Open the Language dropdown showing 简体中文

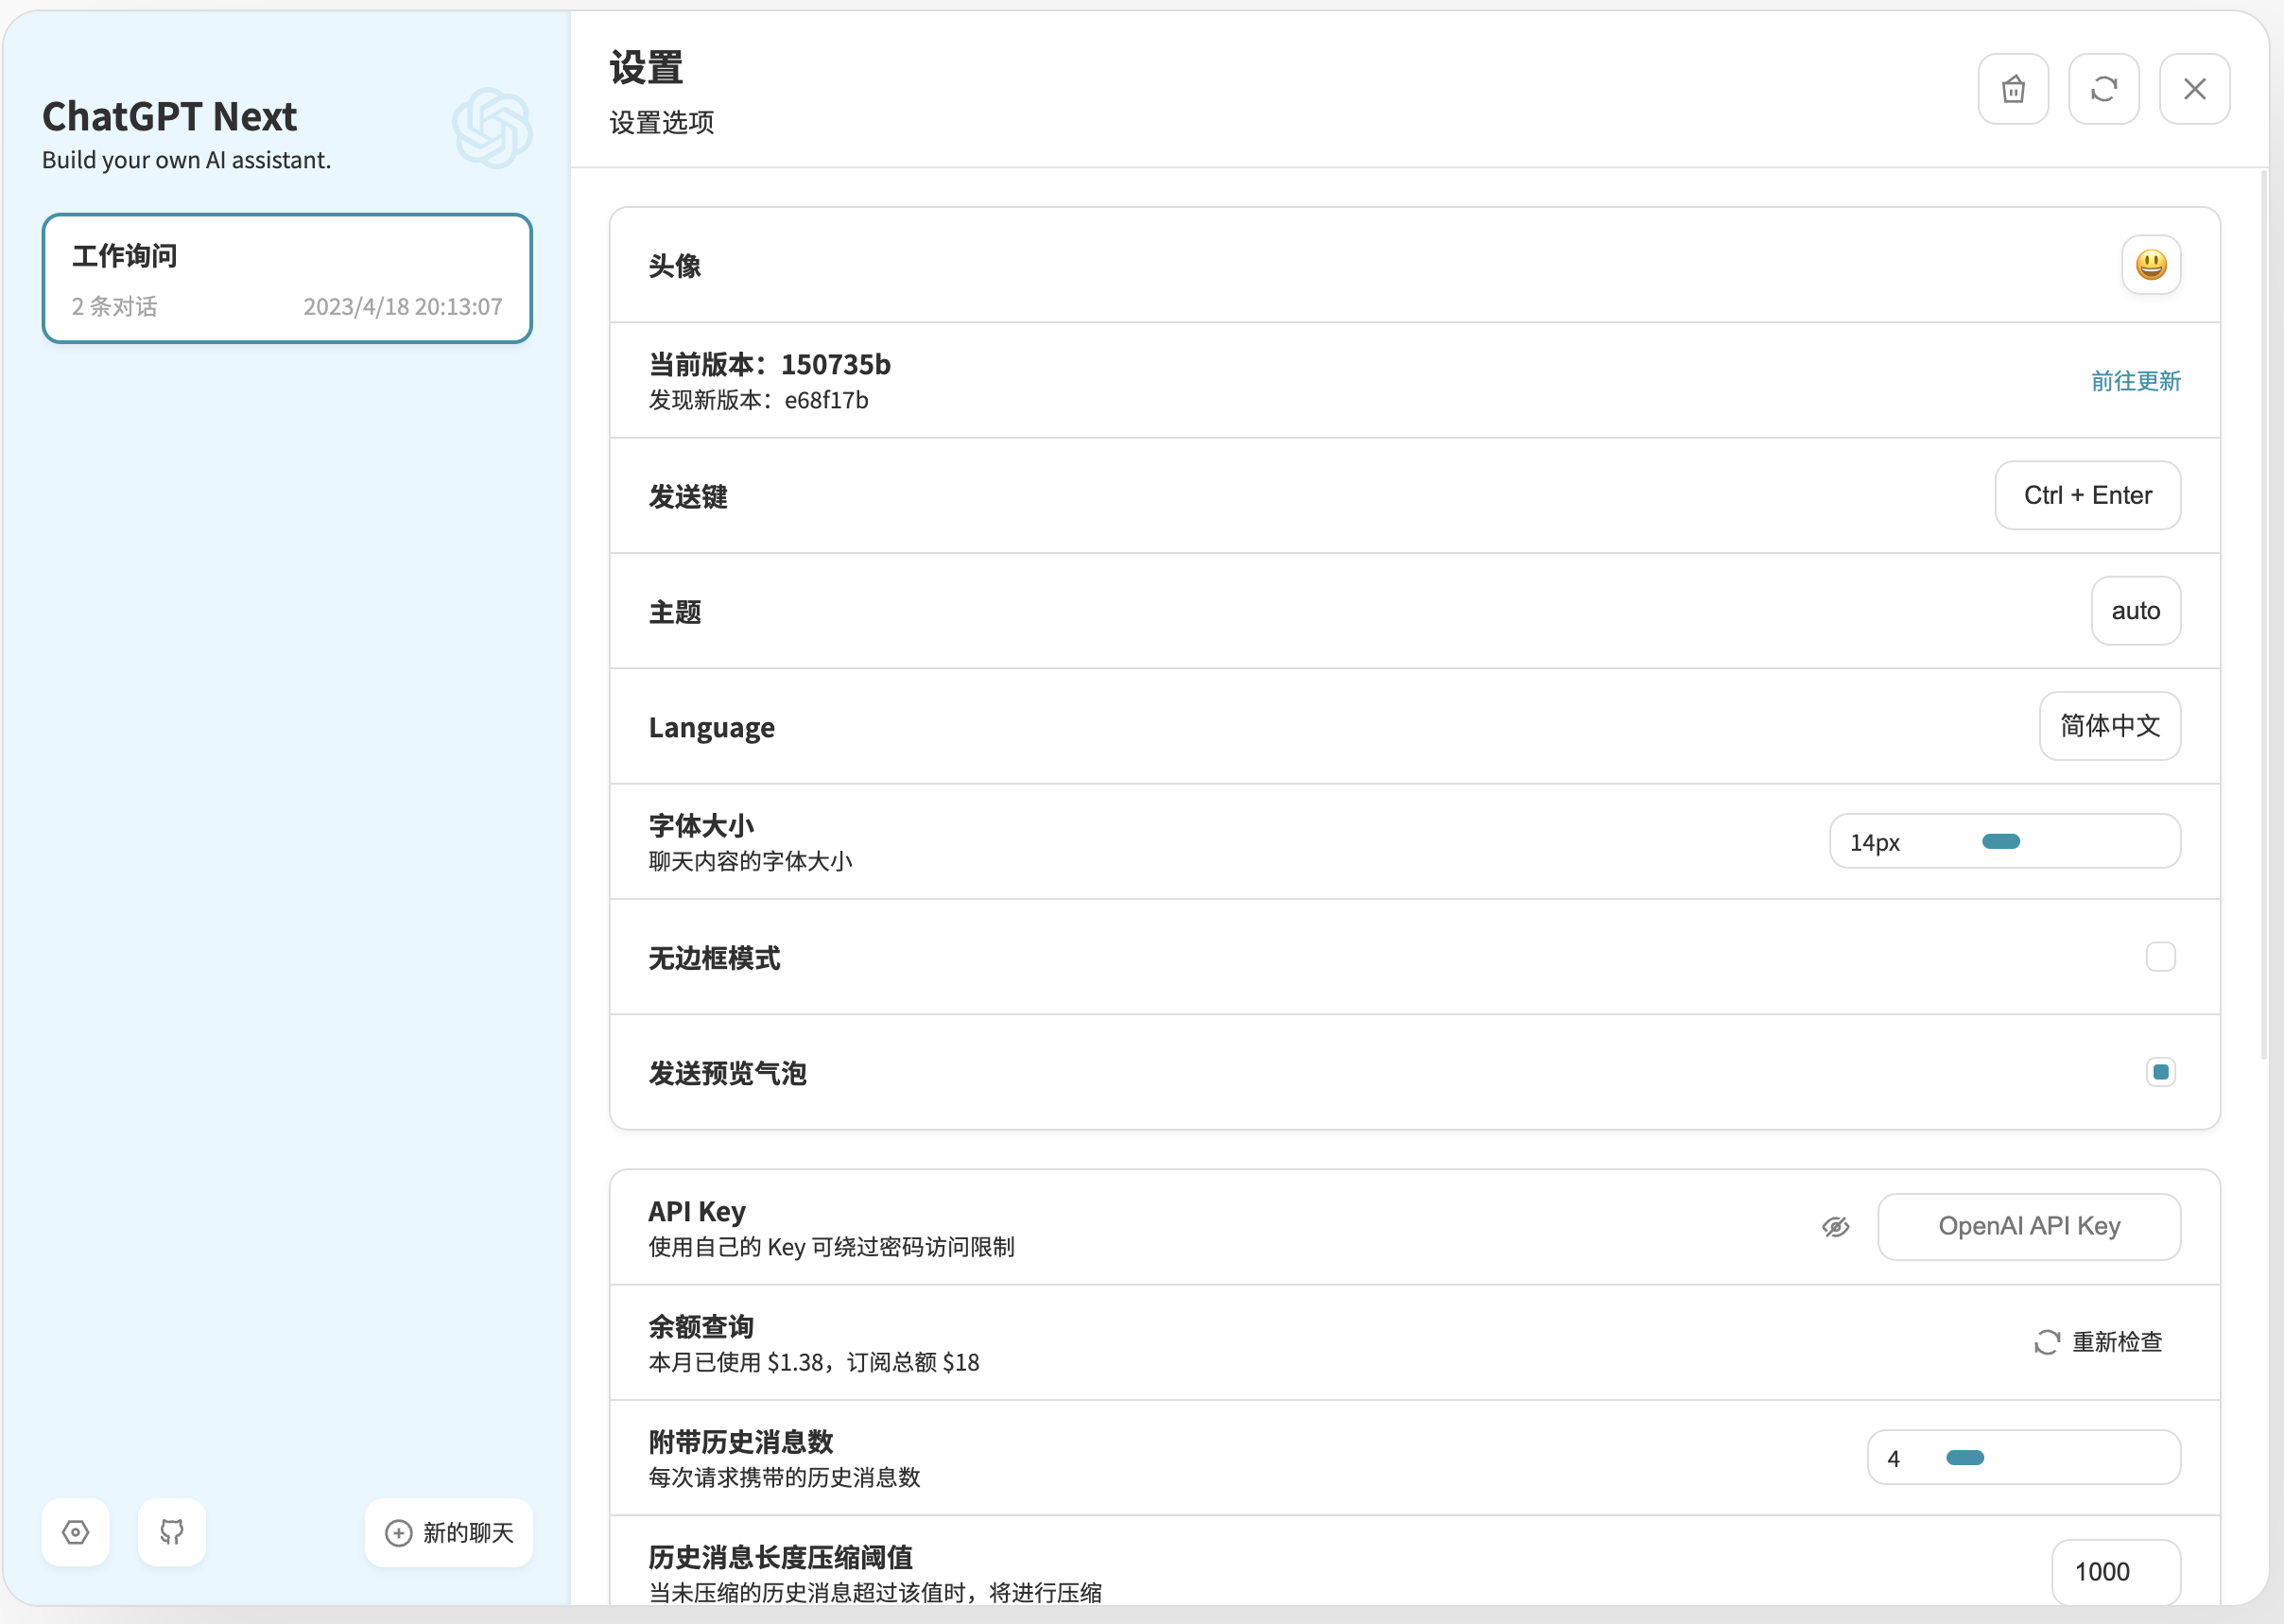tap(2110, 726)
